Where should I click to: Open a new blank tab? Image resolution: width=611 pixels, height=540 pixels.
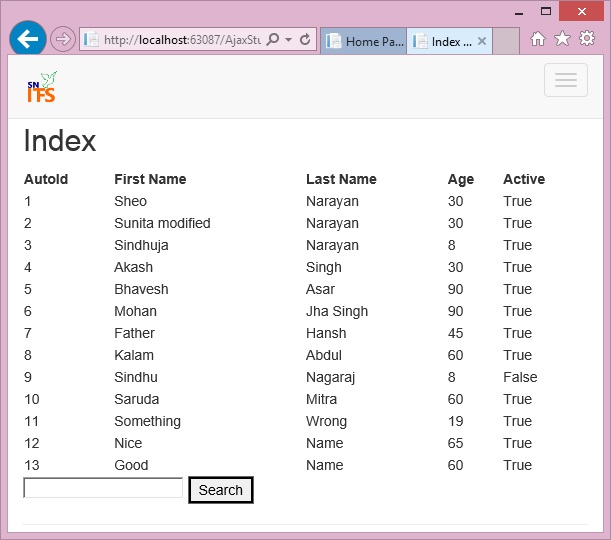coord(506,41)
